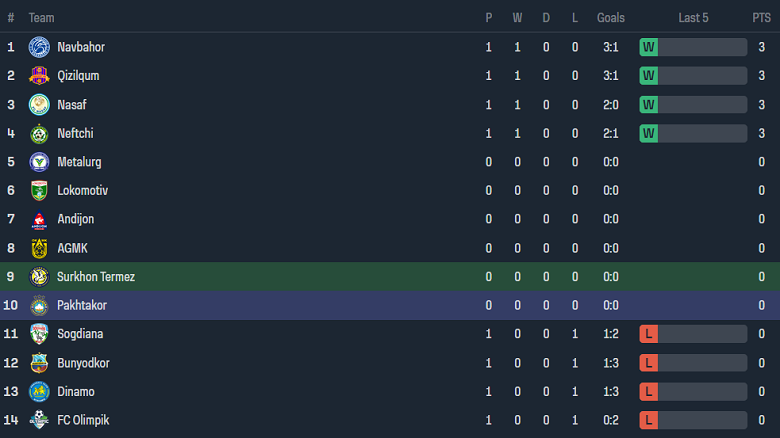Click the Pakhtakor club crest
780x438 pixels.
pos(39,305)
